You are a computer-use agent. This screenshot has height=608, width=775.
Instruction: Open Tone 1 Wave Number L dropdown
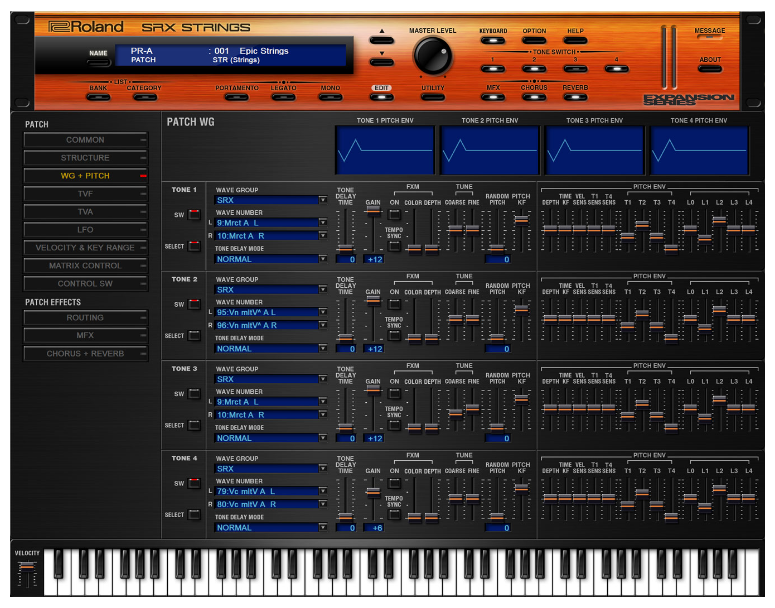pos(271,223)
